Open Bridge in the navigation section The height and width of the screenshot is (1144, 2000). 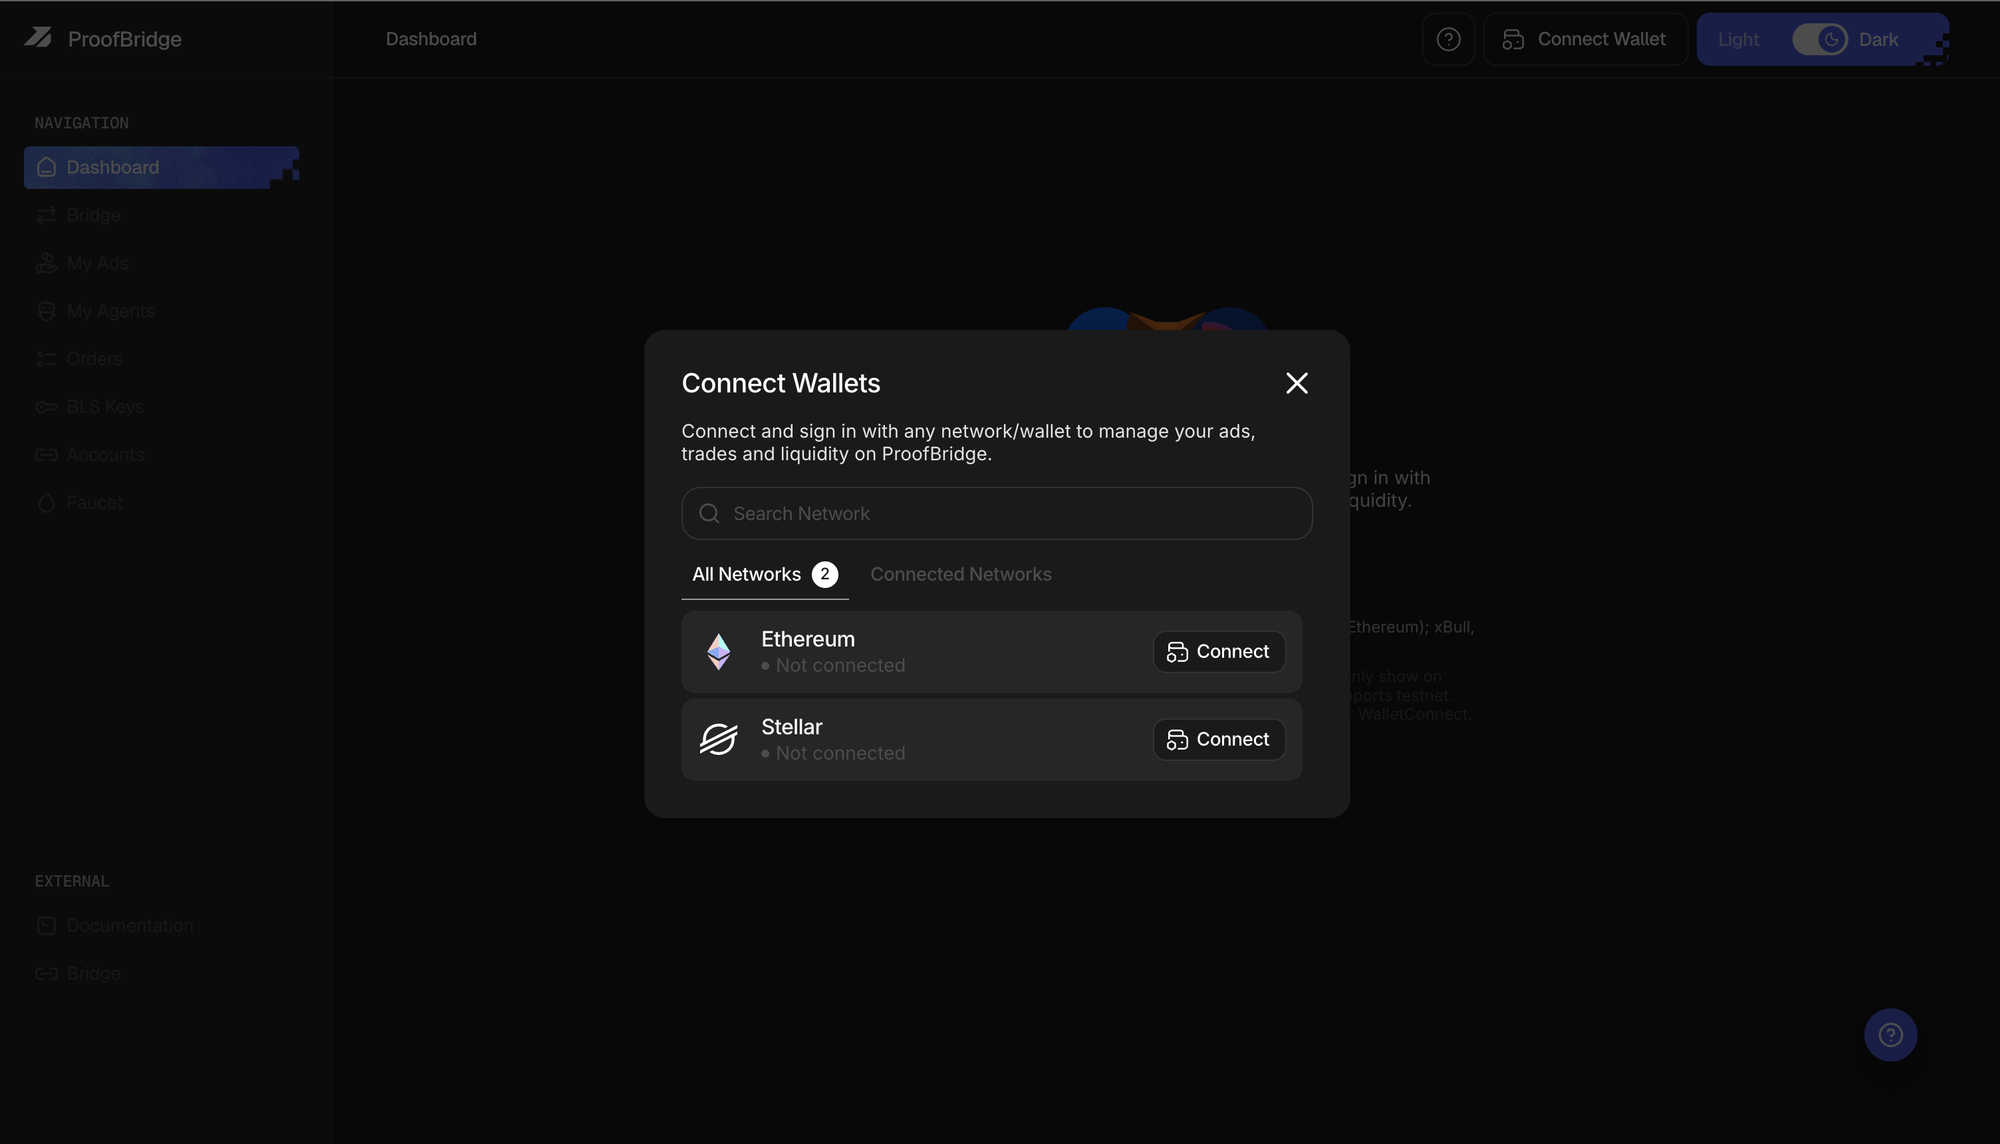click(161, 215)
